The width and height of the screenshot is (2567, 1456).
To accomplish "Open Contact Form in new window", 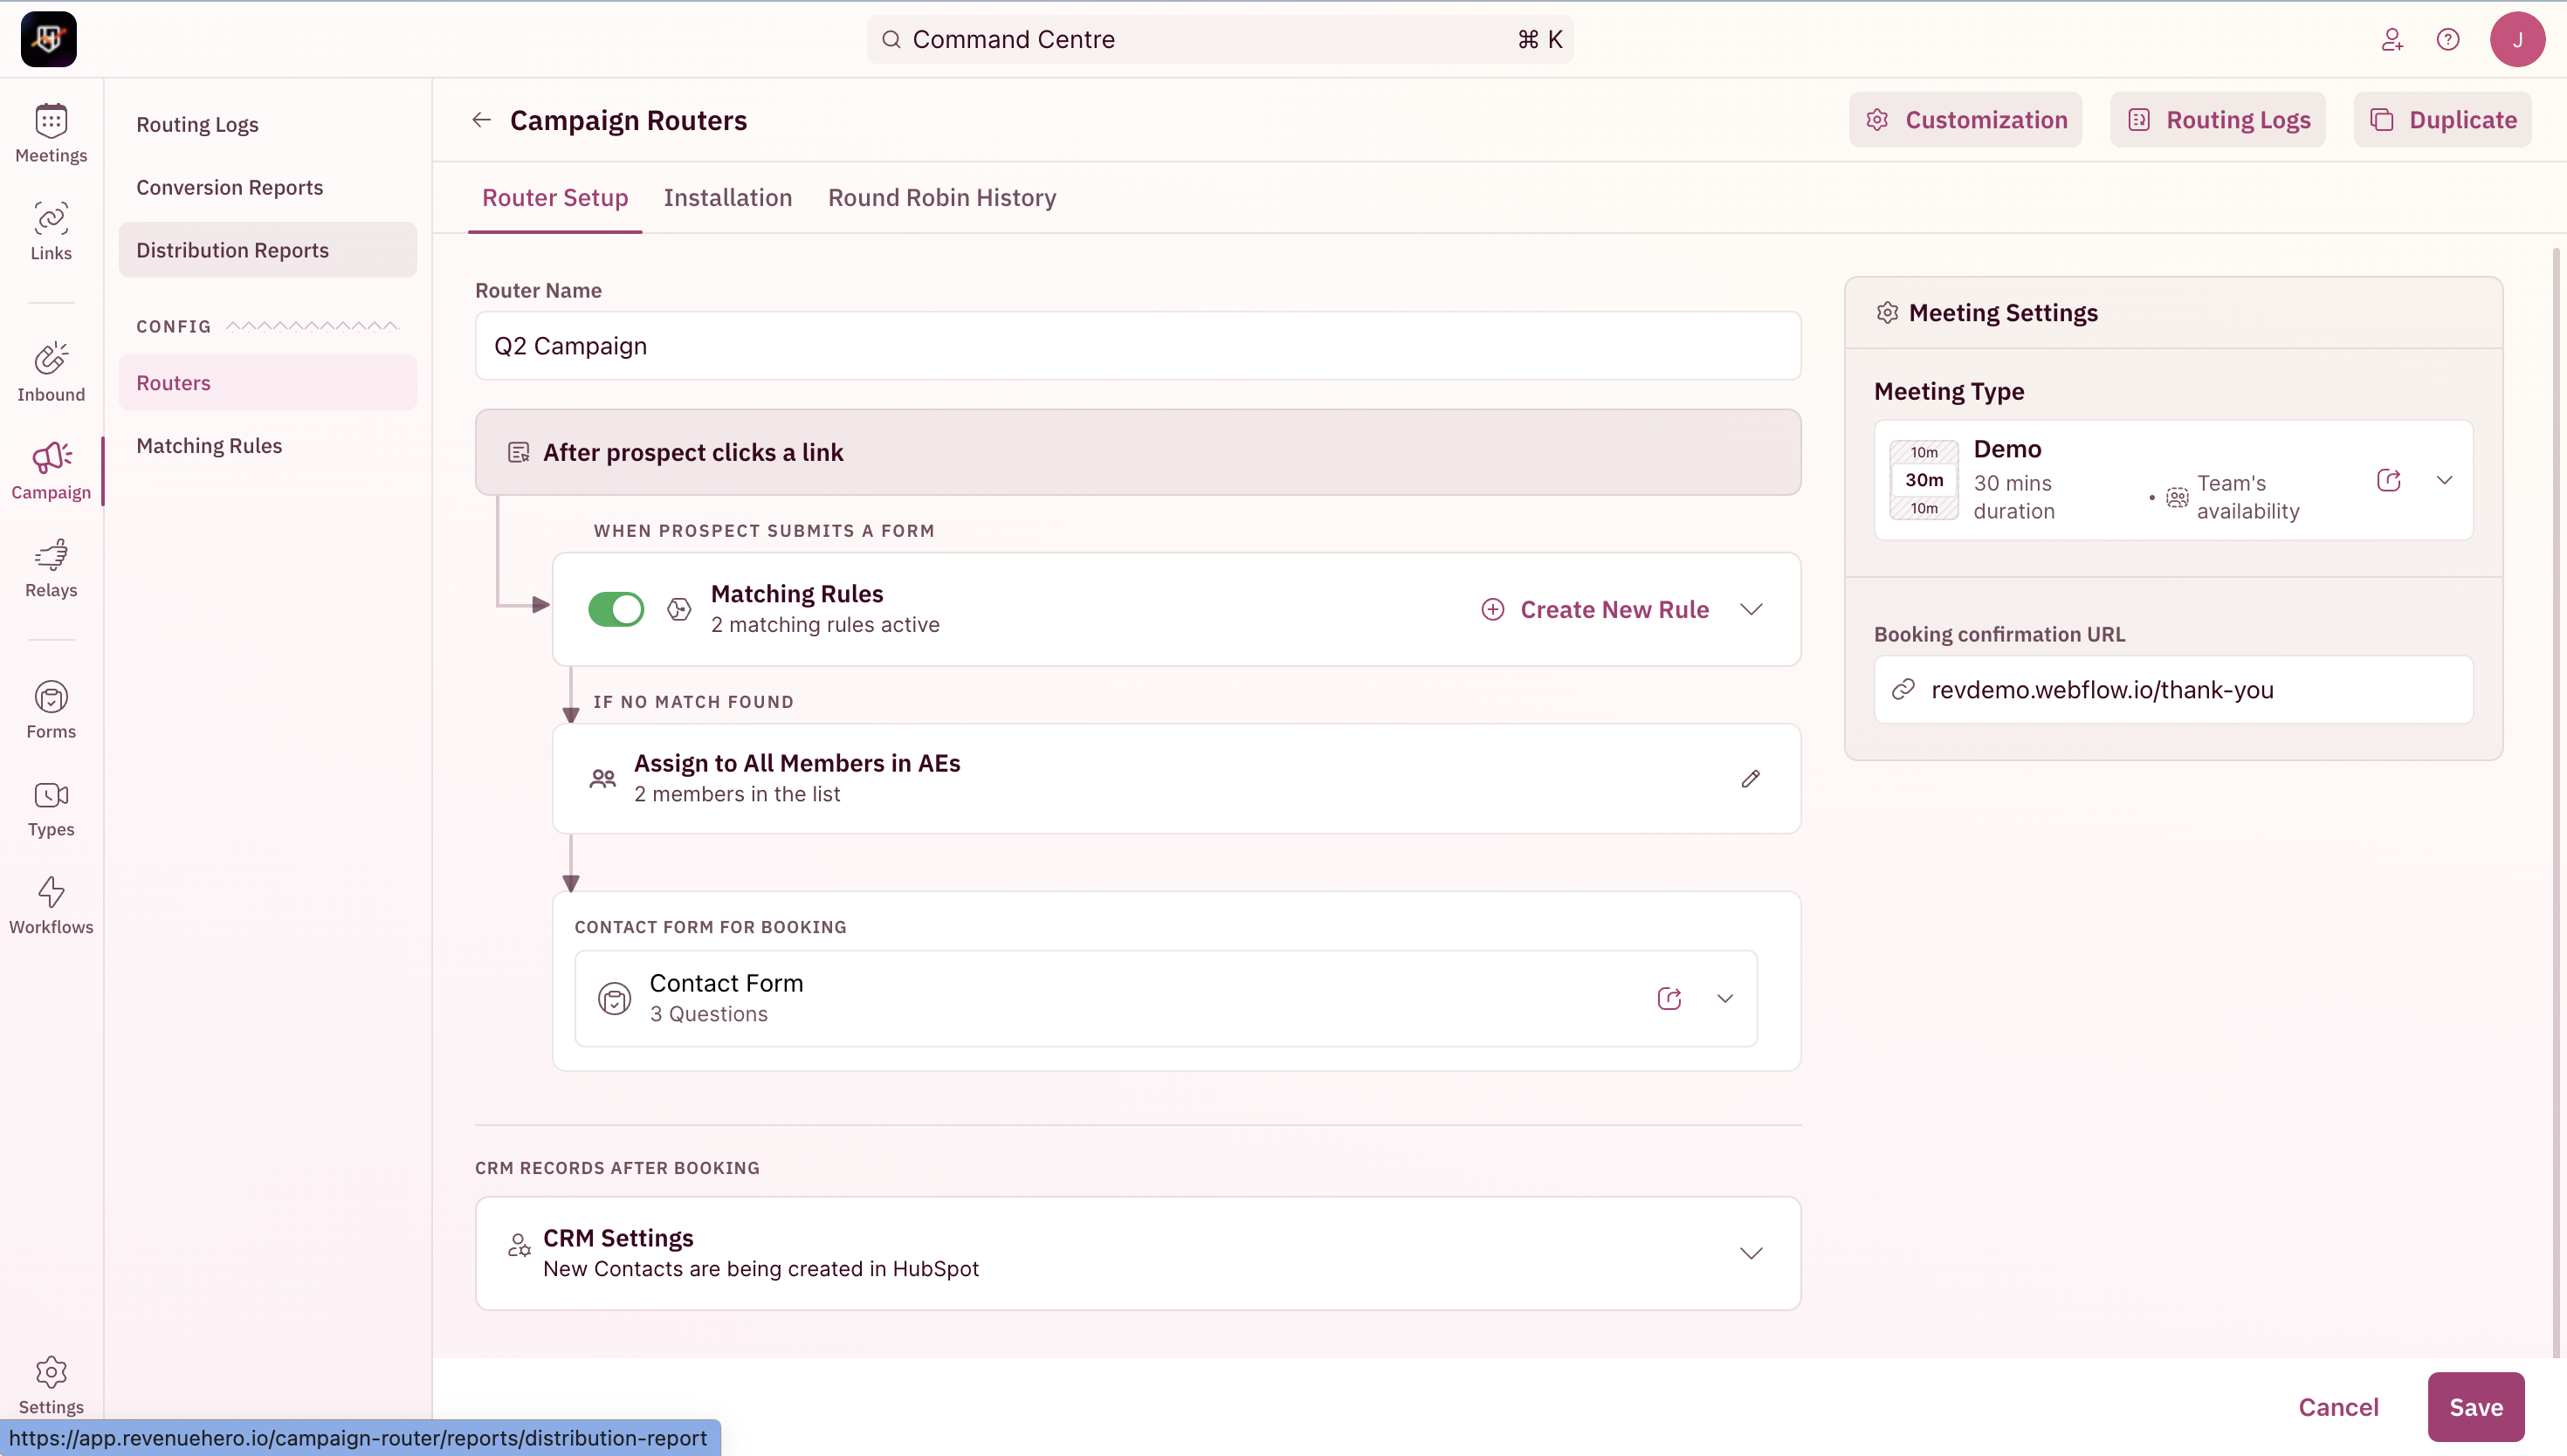I will 1669,998.
